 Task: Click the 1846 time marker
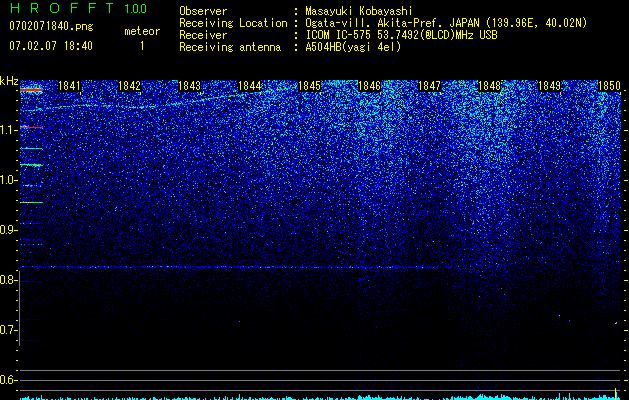(369, 86)
